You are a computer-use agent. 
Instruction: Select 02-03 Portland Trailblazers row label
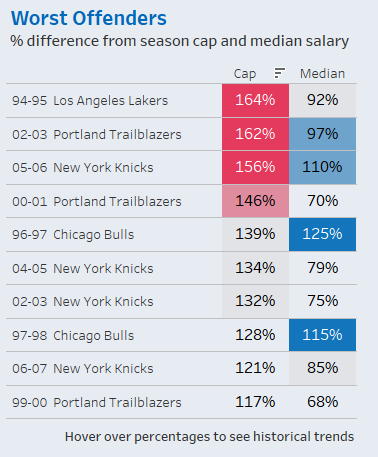coord(97,134)
